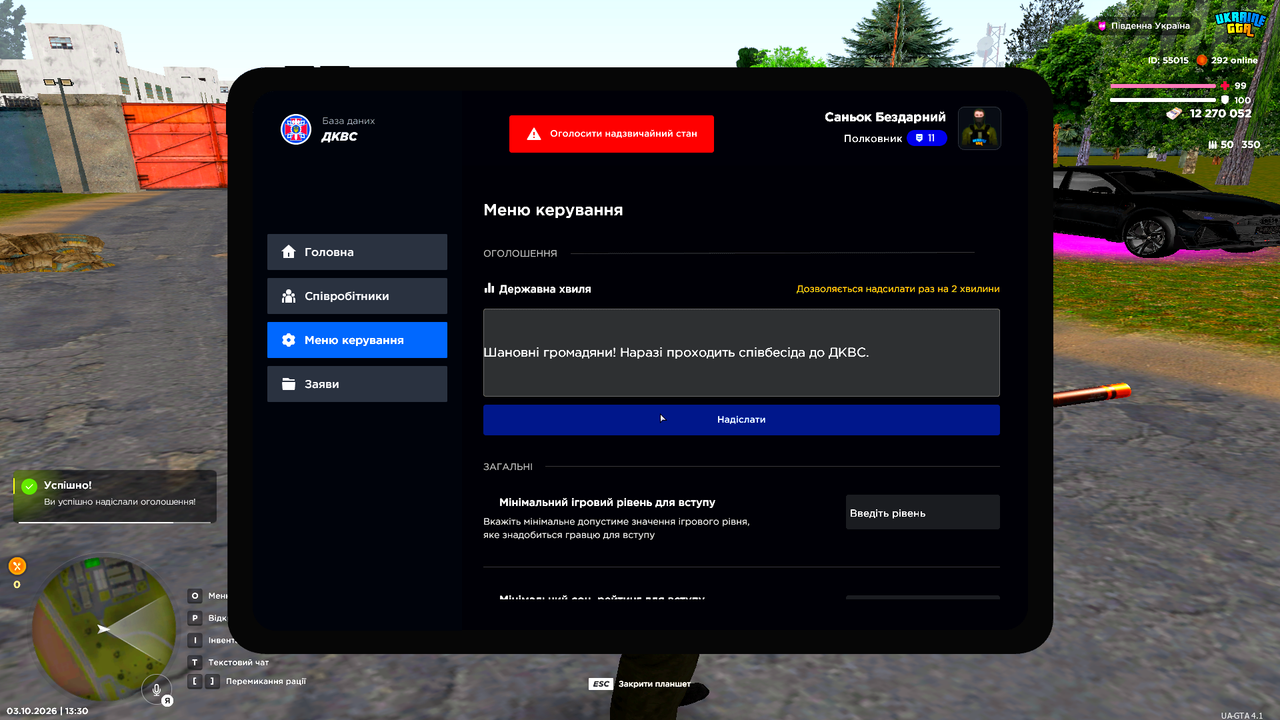Image resolution: width=1280 pixels, height=720 pixels.
Task: Click the Надіслати button
Action: (741, 420)
